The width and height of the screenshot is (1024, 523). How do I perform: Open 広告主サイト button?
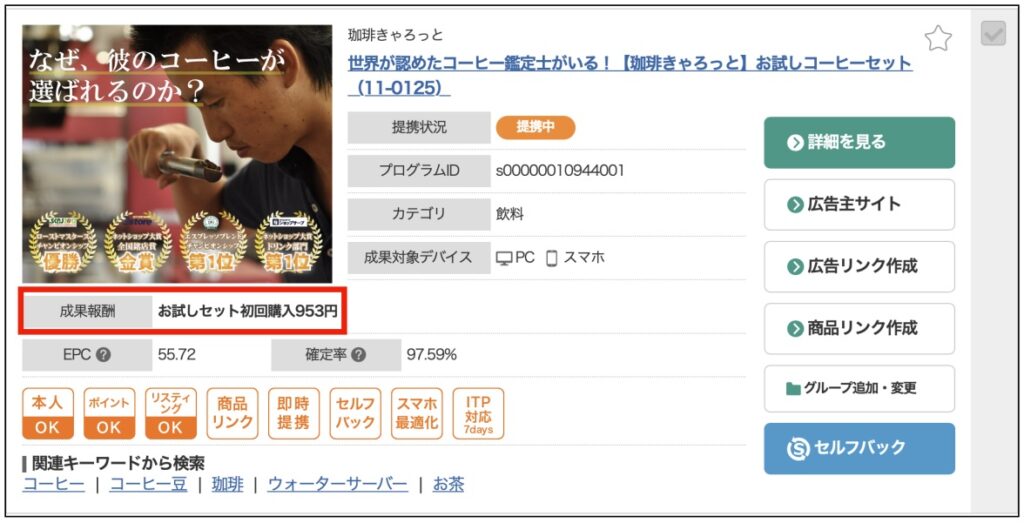tap(859, 204)
